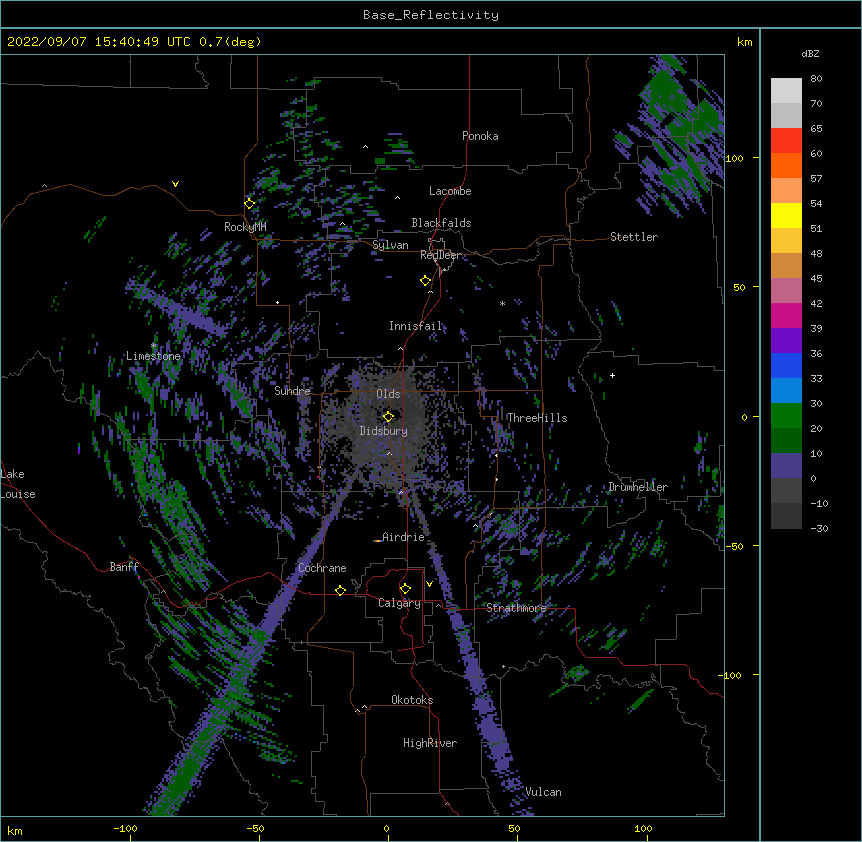
Task: Click the Limestone label on the map
Action: pos(153,356)
